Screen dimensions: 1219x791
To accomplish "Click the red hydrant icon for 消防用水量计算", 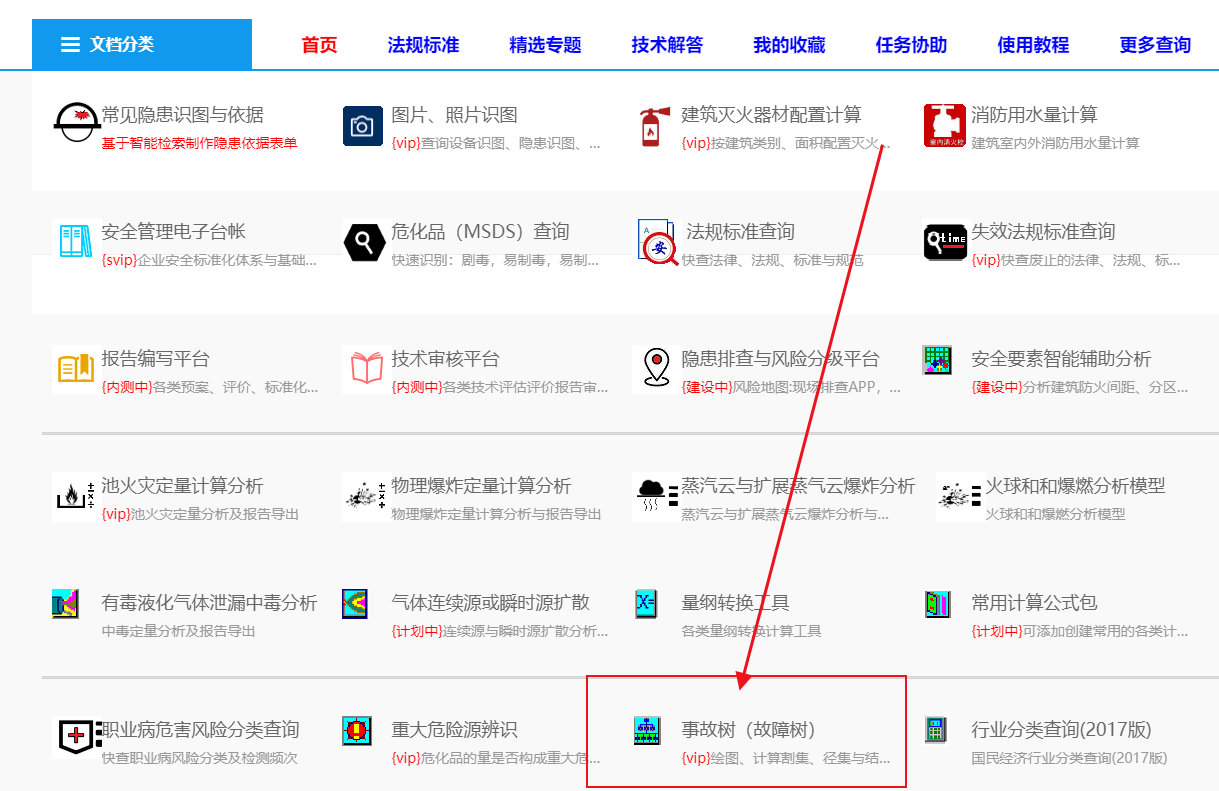I will [944, 126].
